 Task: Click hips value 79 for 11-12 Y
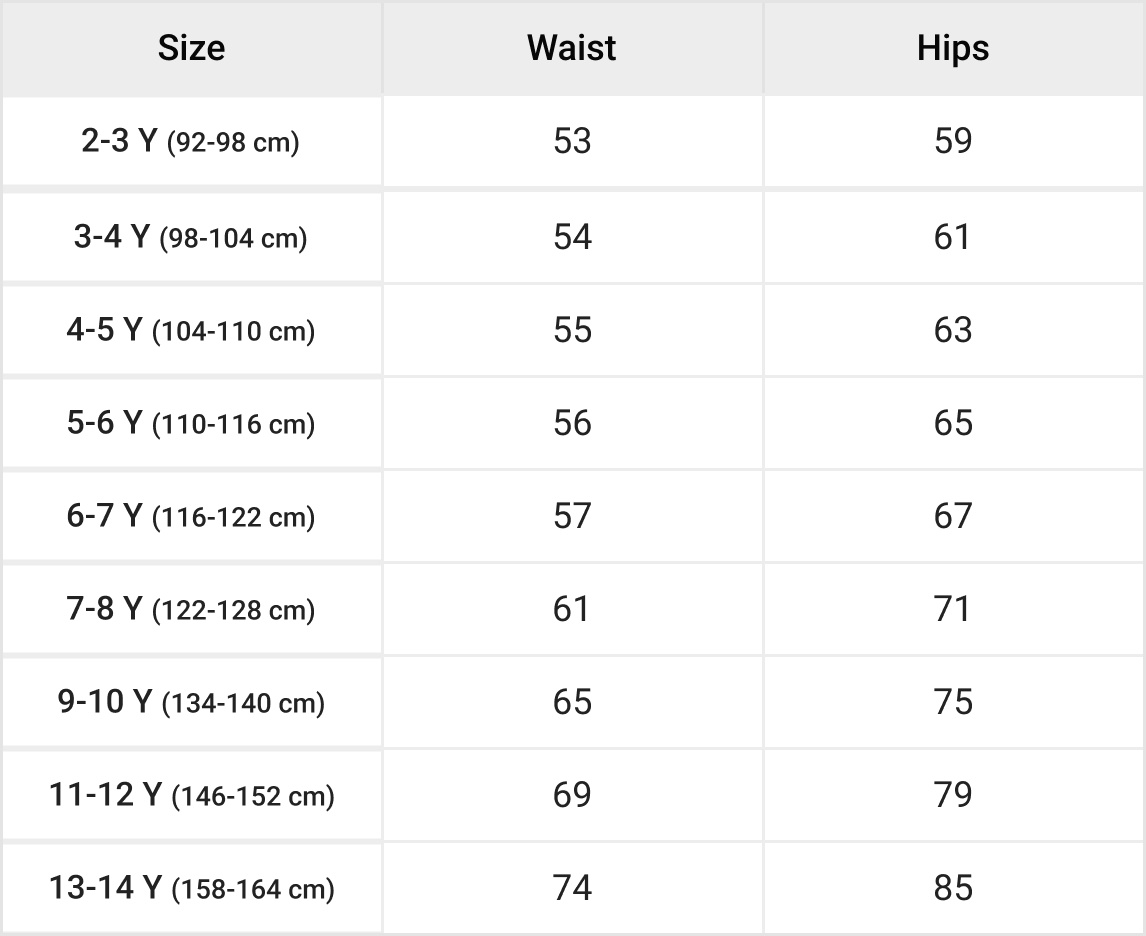(x=953, y=795)
